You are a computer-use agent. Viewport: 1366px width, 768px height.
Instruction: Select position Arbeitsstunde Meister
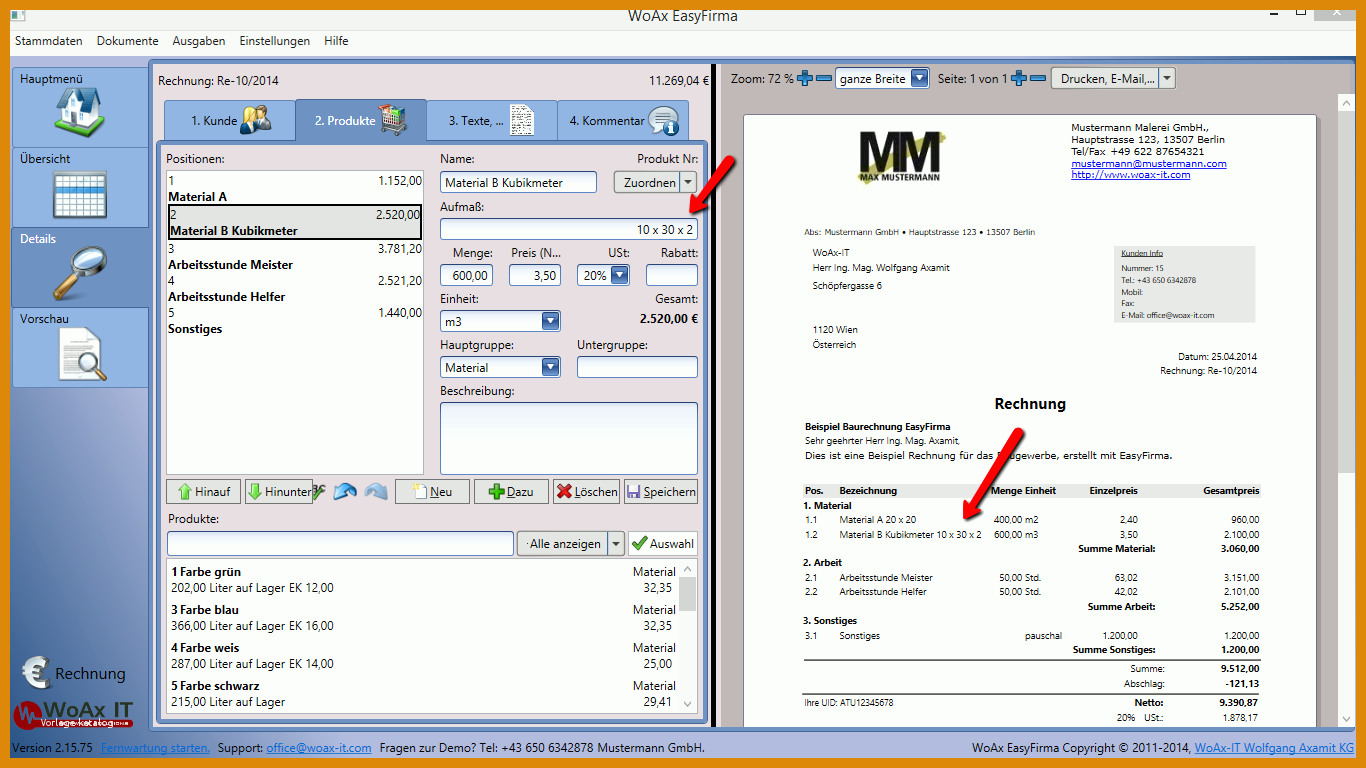(295, 256)
